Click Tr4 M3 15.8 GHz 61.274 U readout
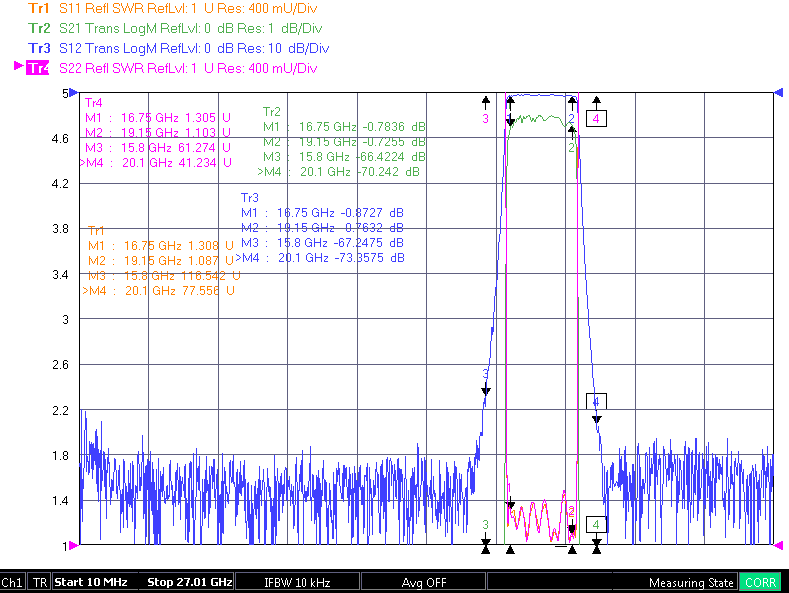 coord(158,147)
